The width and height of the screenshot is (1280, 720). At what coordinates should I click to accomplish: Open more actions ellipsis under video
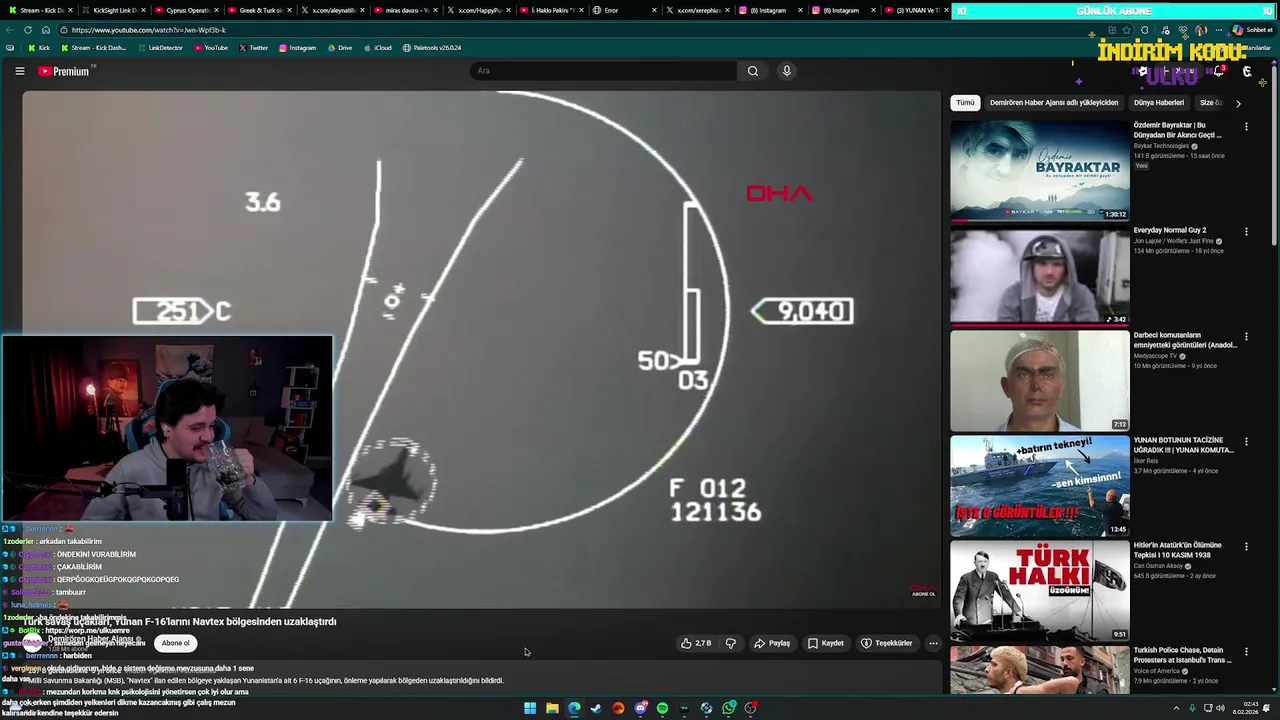click(x=933, y=643)
